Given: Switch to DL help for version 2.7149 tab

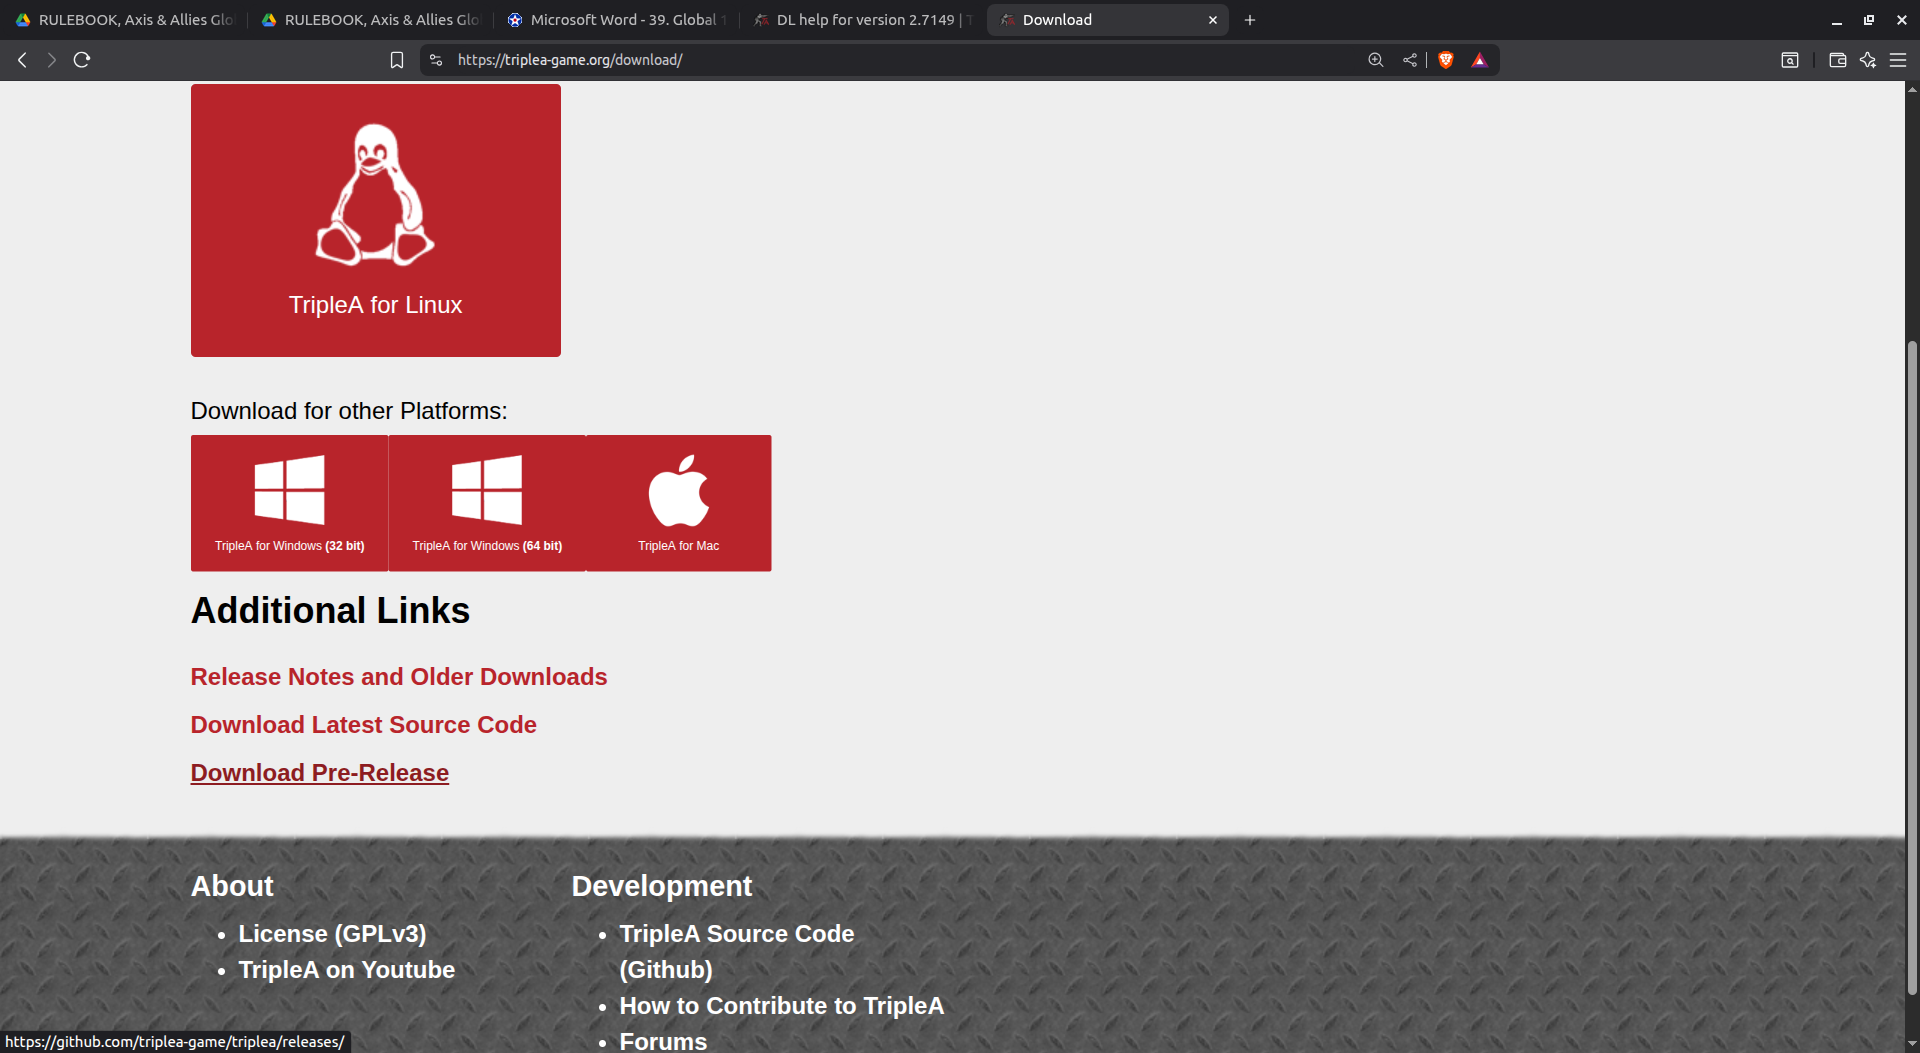Looking at the screenshot, I should coord(862,20).
